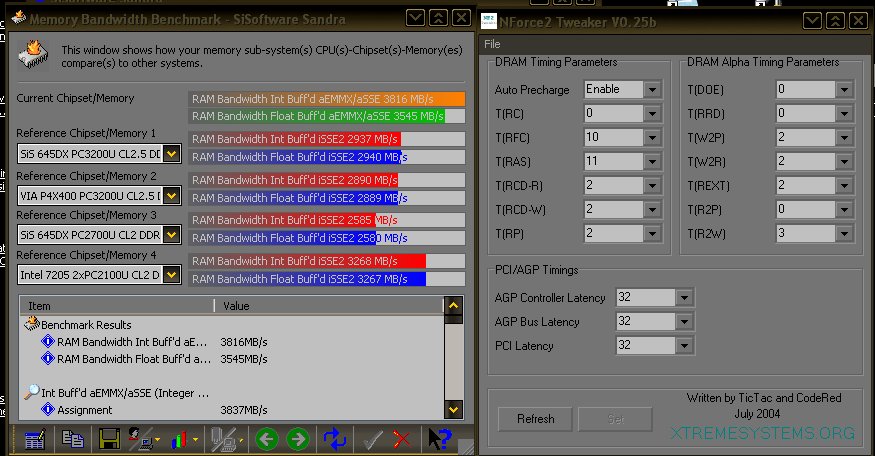Open the user/computer connection dropdown icon
This screenshot has height=456, width=875.
143,439
